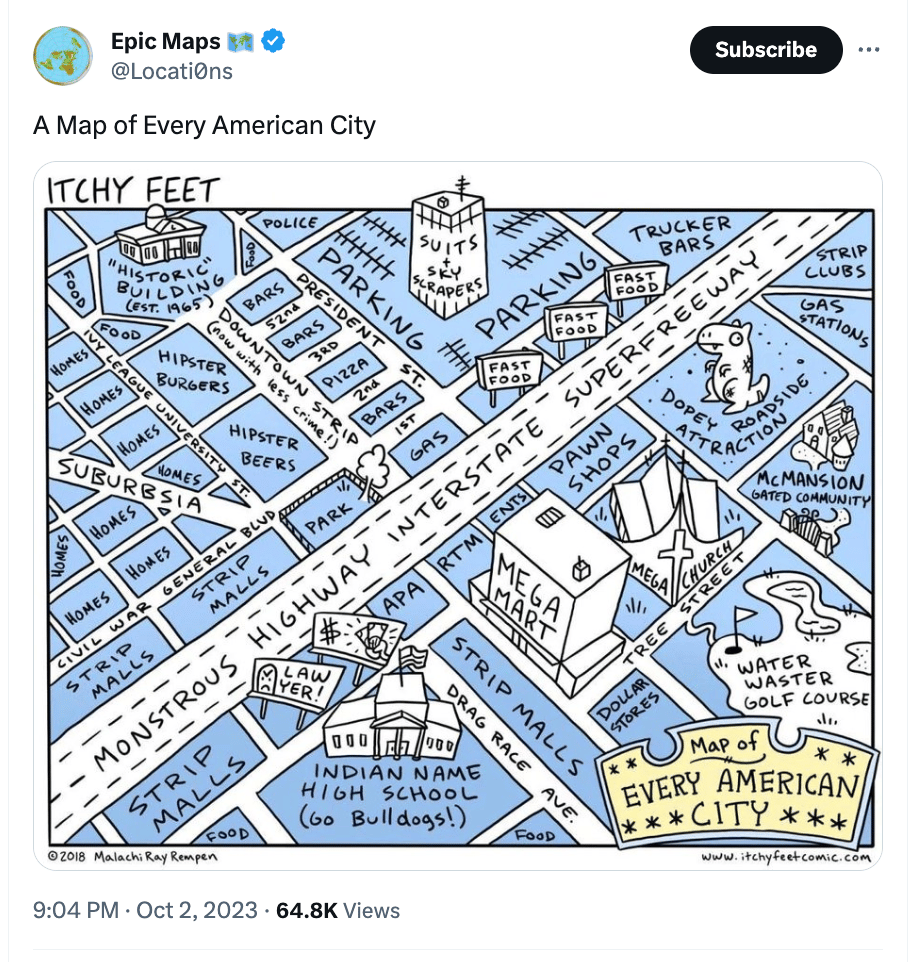Open the Epic Maps profile avatar
Image resolution: width=920 pixels, height=962 pixels.
click(63, 56)
